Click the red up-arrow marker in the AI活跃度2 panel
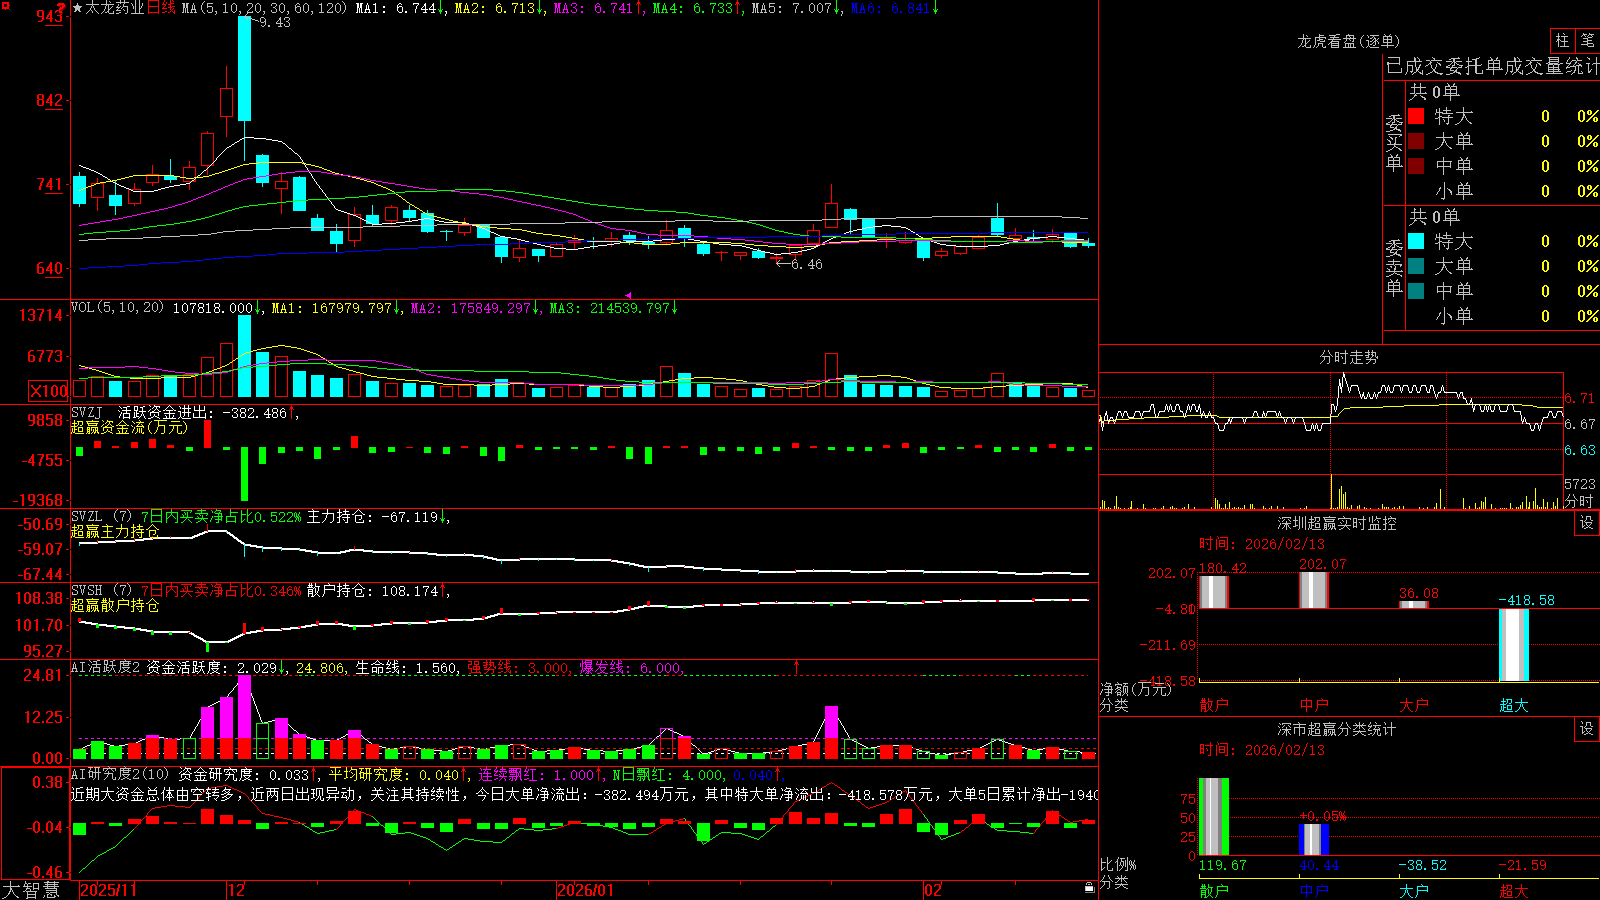 pos(797,666)
